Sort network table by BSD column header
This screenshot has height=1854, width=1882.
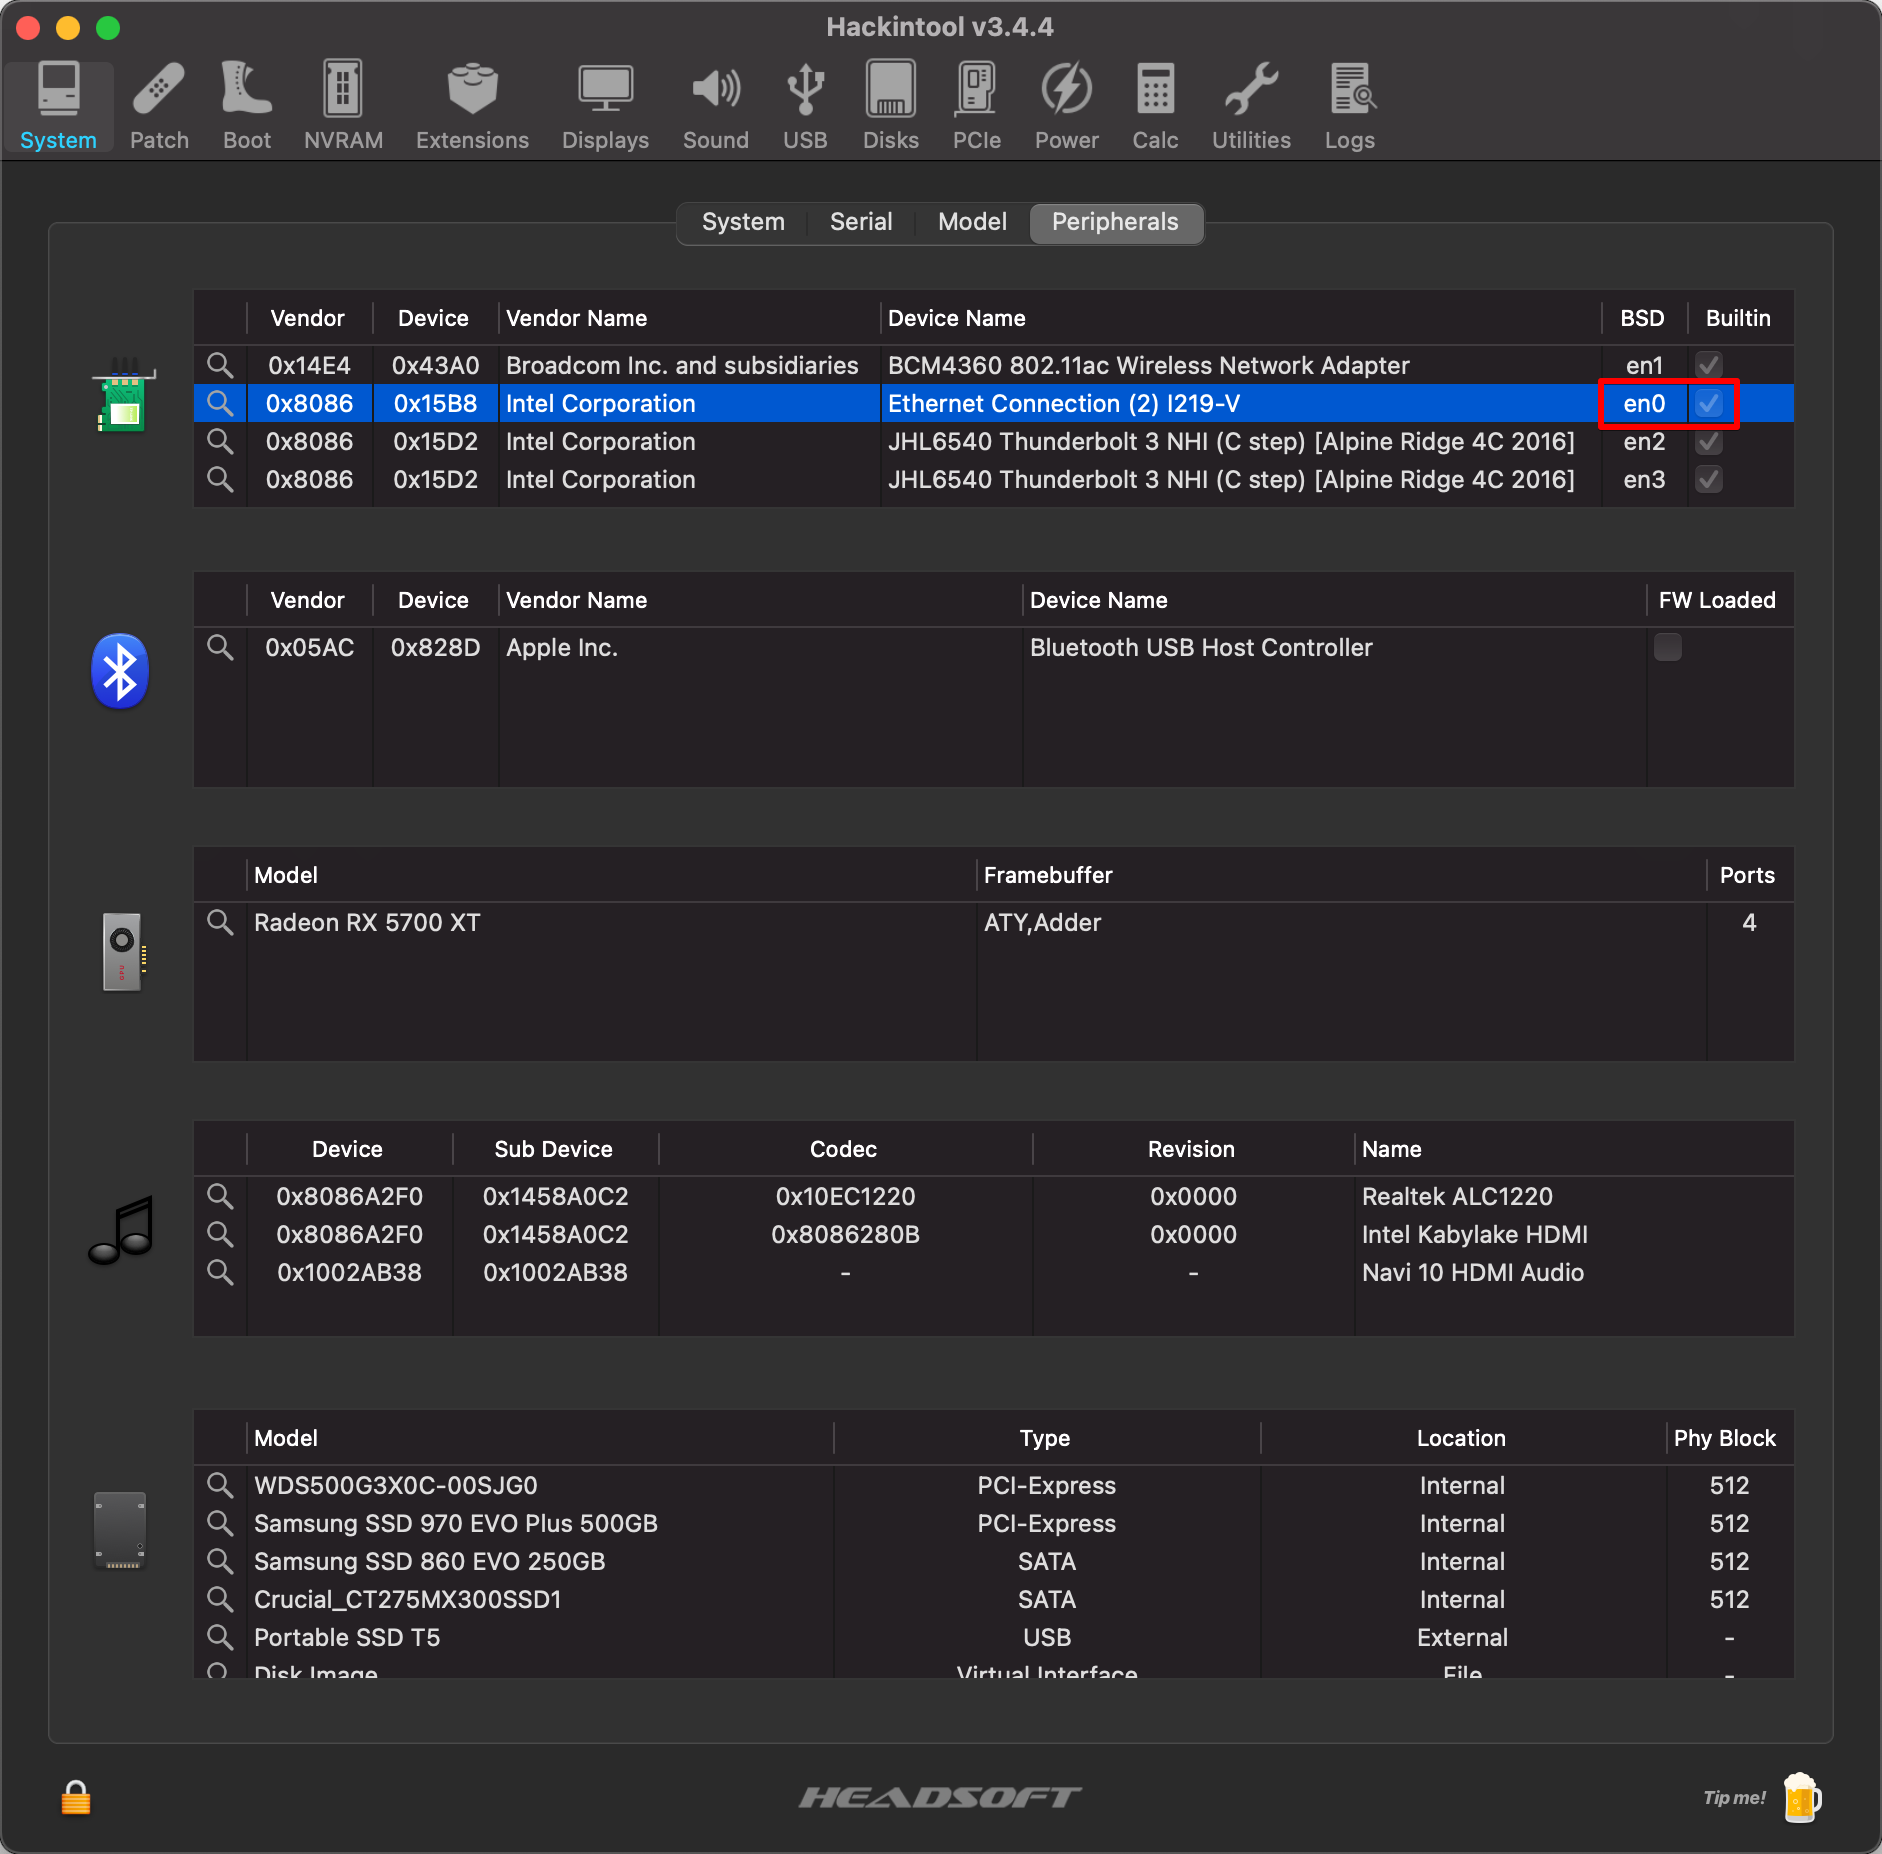[x=1642, y=318]
